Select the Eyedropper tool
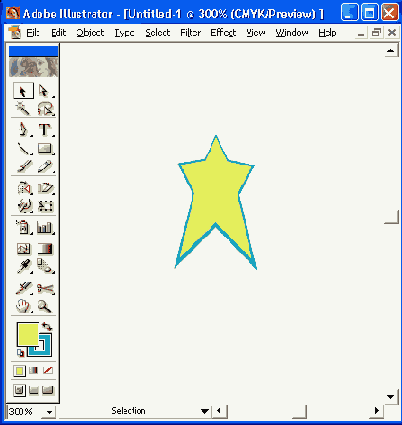402x425 pixels. 23,267
